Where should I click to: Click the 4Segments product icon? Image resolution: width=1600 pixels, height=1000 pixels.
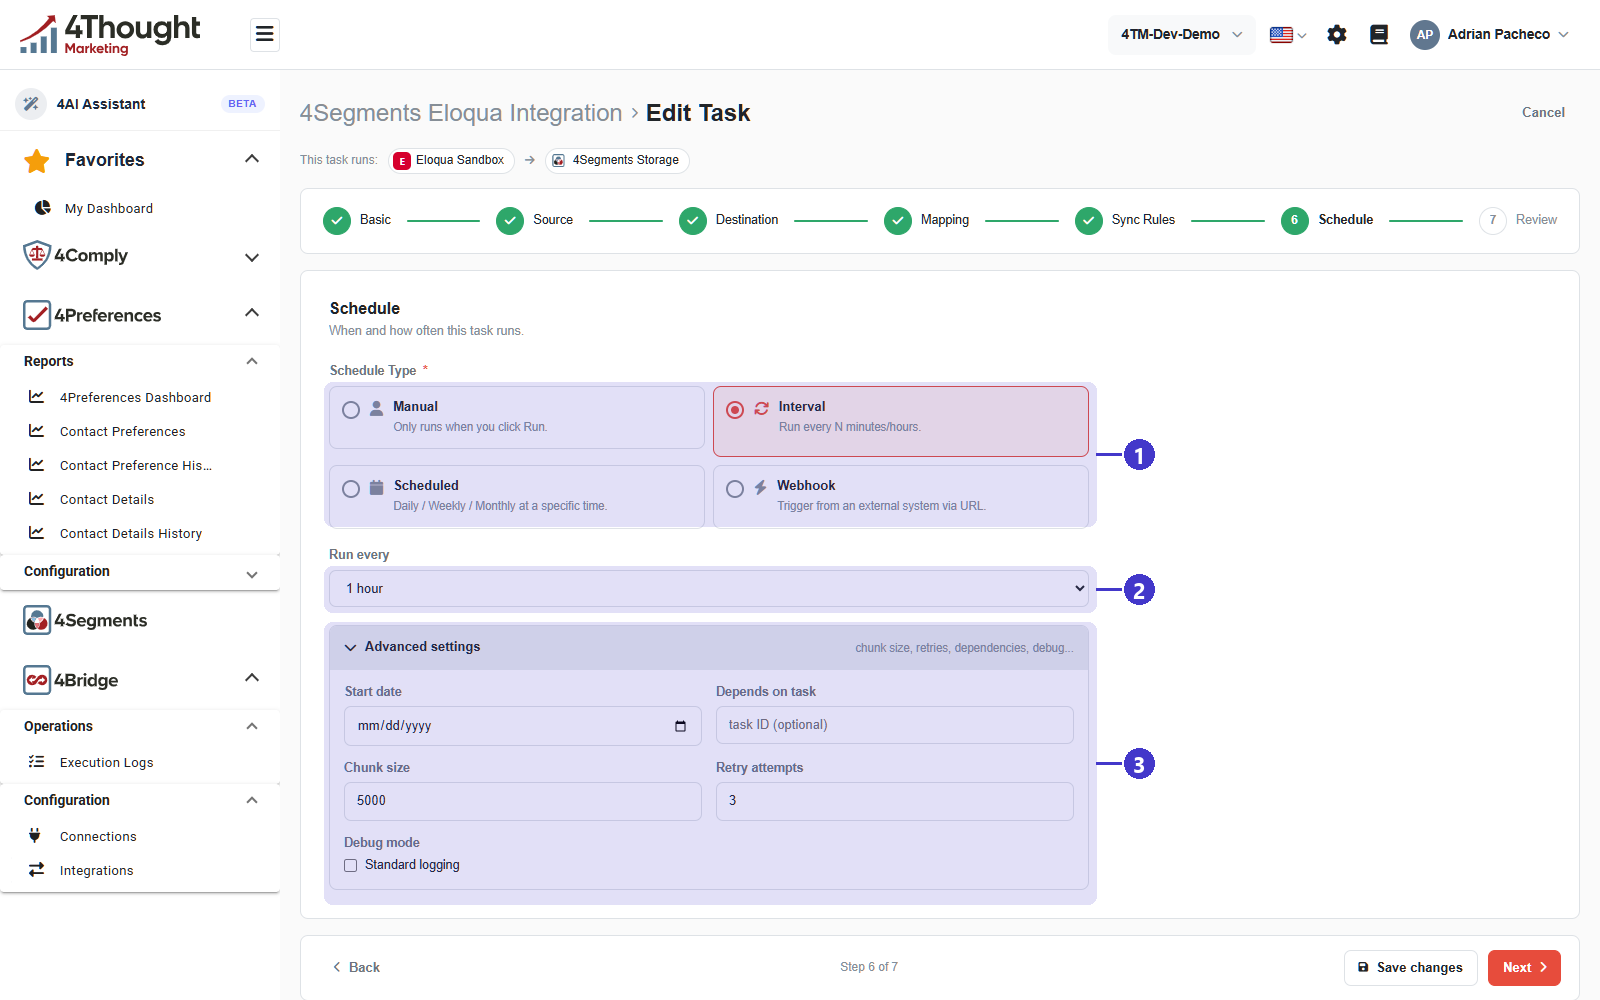pyautogui.click(x=37, y=620)
